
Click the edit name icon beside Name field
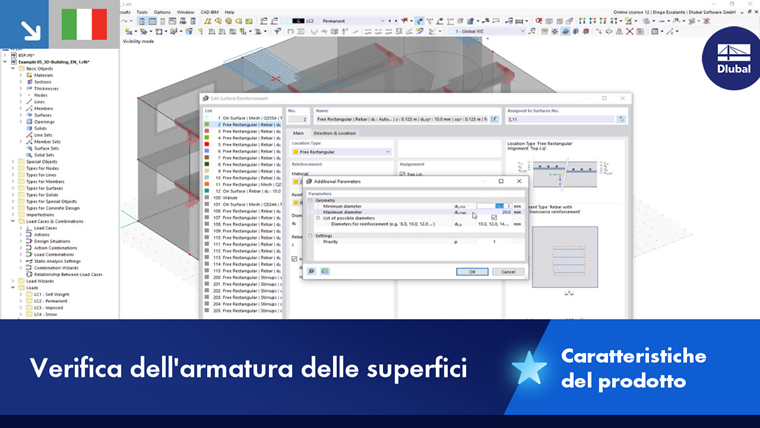(494, 119)
